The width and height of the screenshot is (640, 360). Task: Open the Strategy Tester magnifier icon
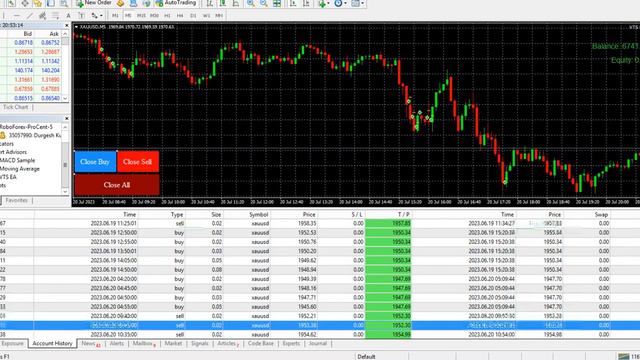click(64, 3)
